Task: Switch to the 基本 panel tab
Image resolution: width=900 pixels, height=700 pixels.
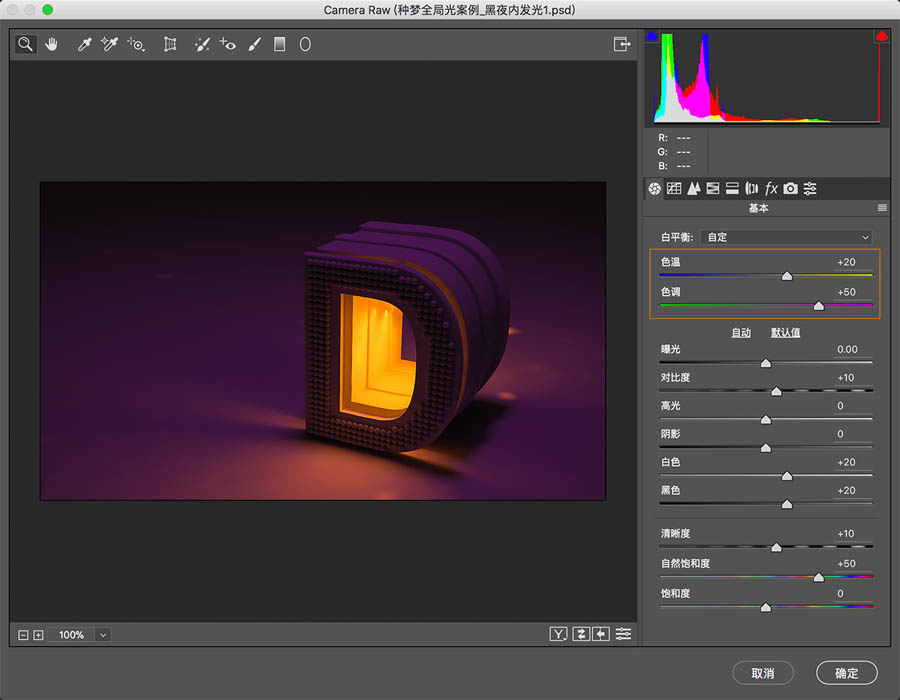Action: [x=653, y=188]
